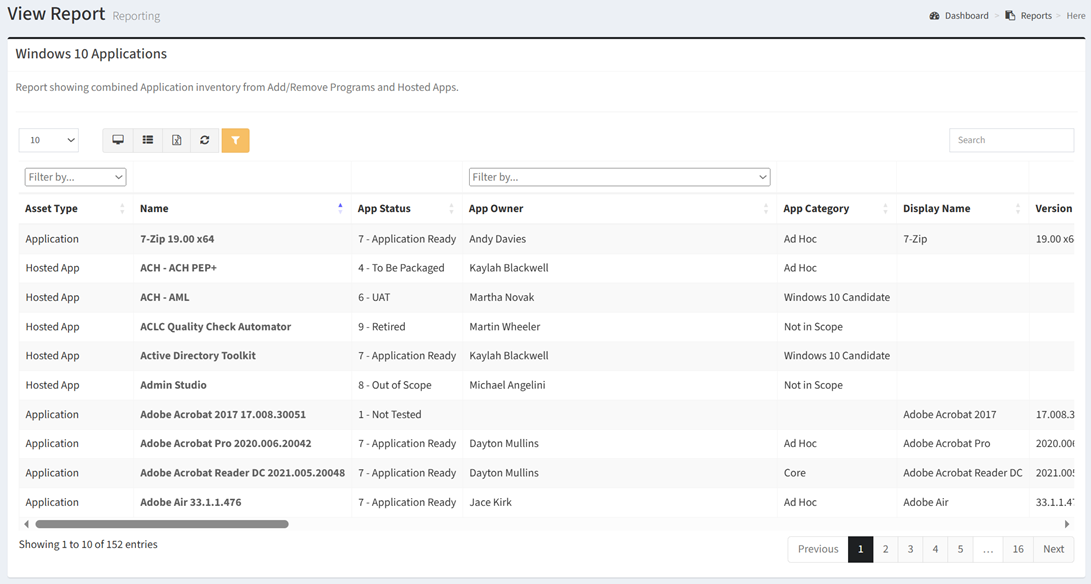
Task: Export report with the Excel file icon
Action: [x=176, y=140]
